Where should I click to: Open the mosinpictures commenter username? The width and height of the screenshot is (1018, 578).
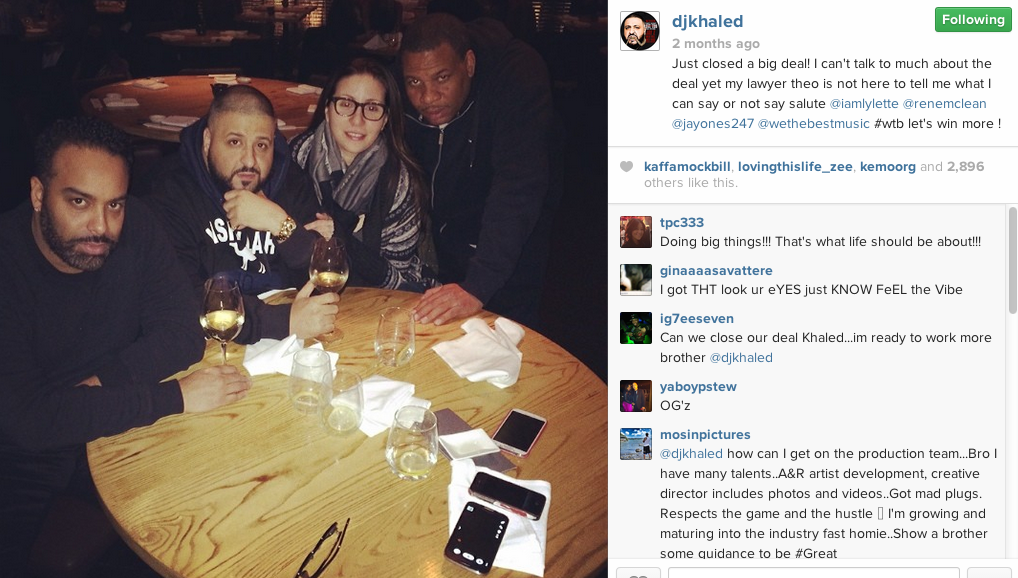[705, 434]
